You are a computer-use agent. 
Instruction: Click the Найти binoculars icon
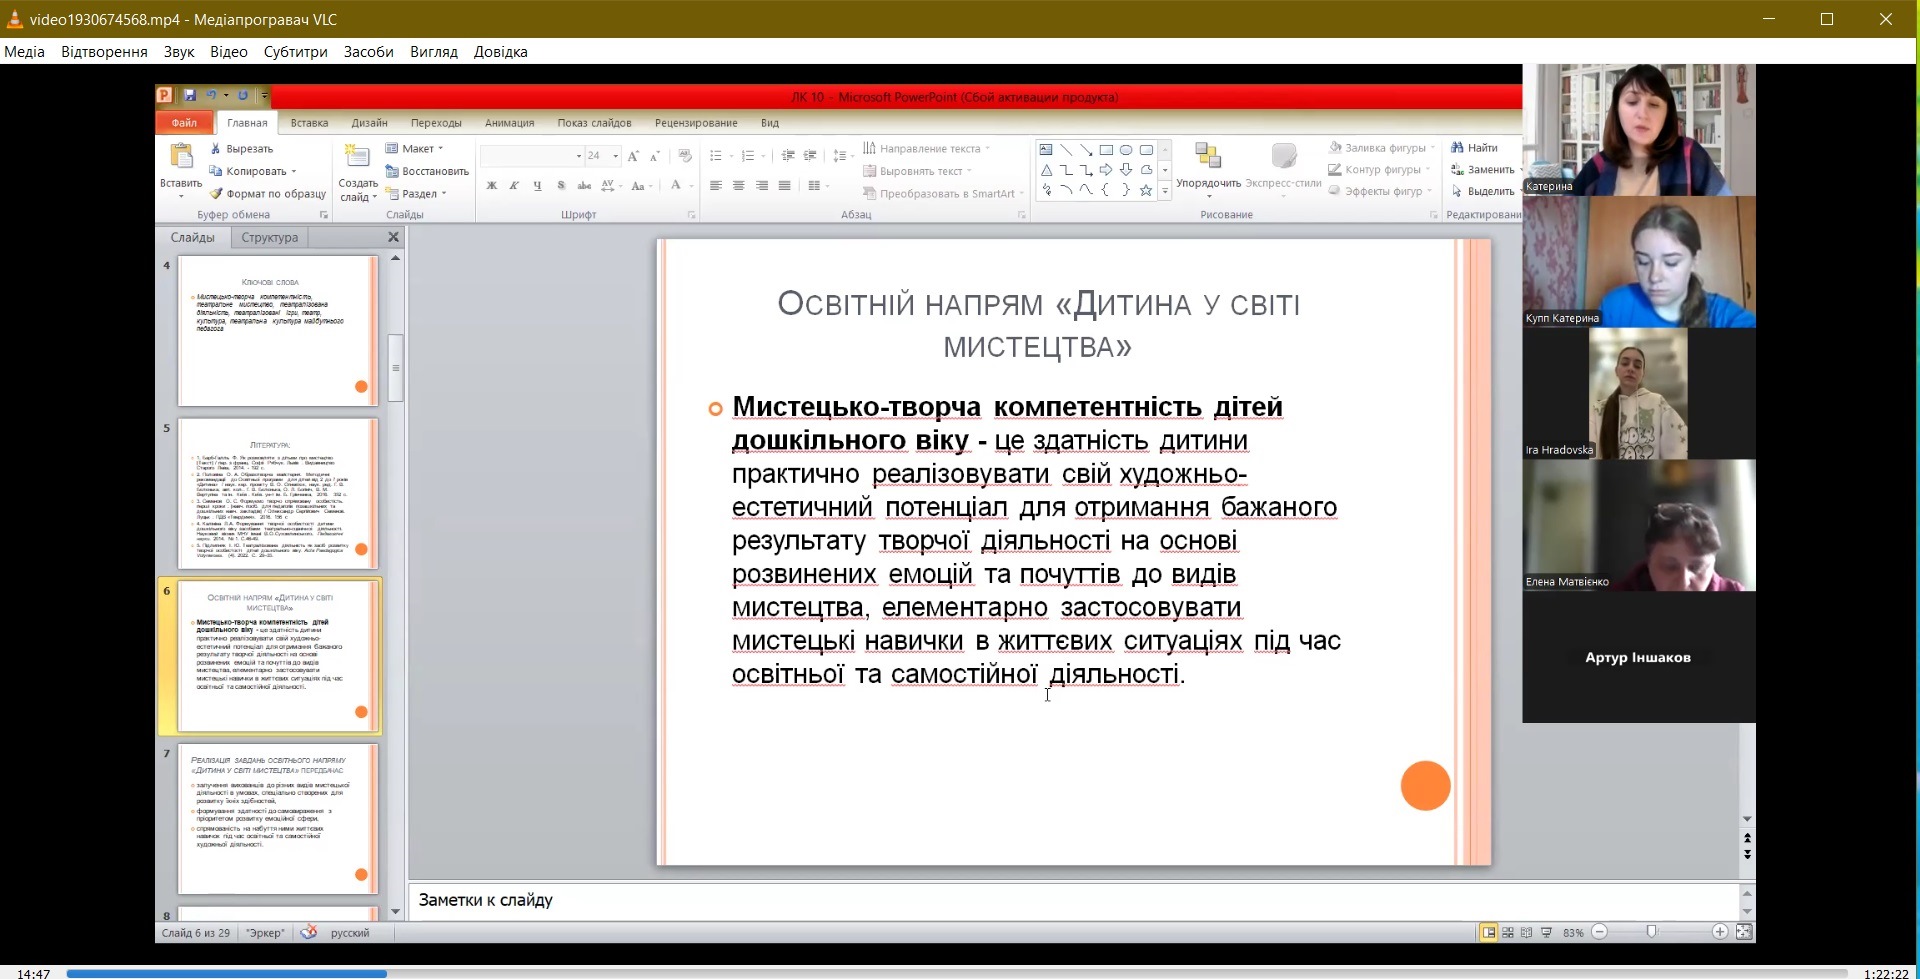(x=1457, y=148)
